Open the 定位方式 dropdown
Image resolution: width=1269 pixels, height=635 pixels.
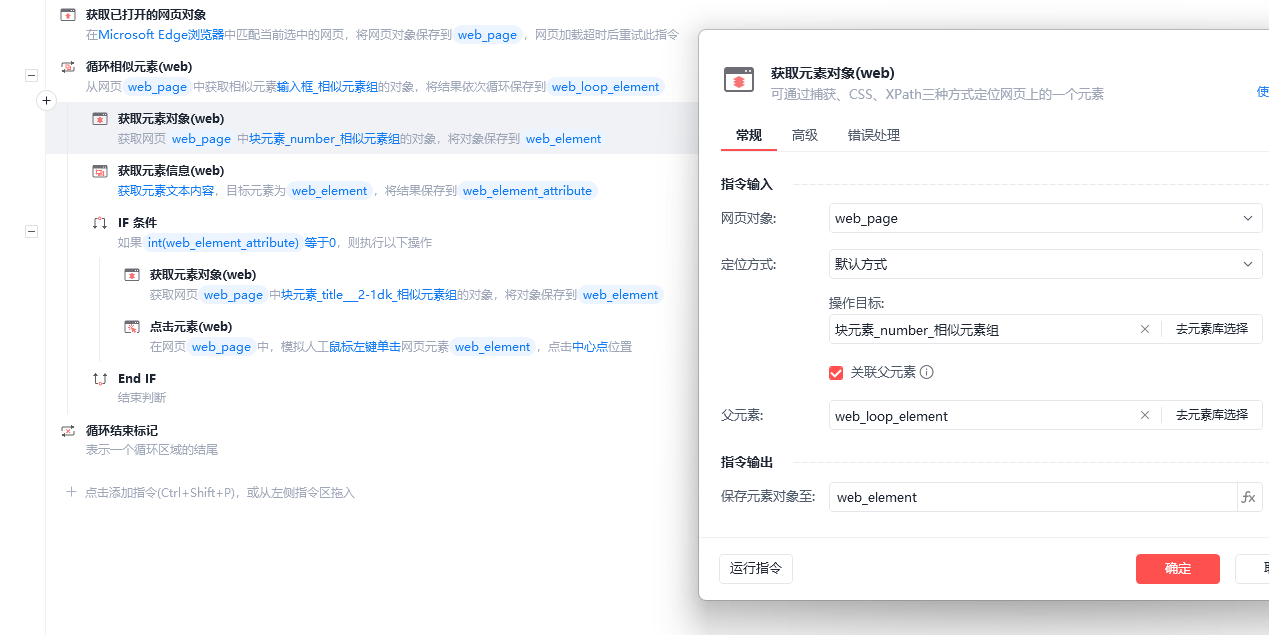click(x=1045, y=264)
